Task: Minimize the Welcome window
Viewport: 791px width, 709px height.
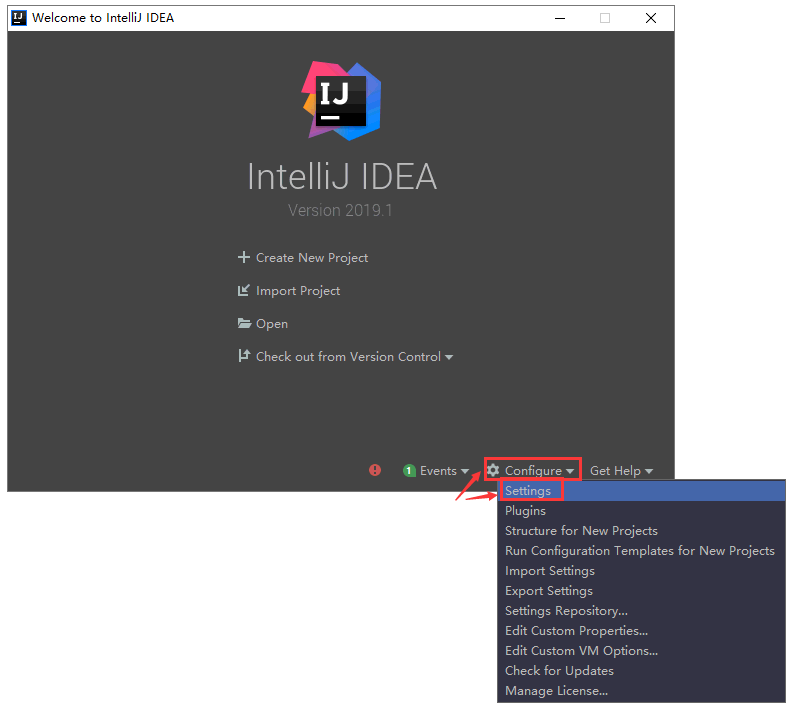Action: pyautogui.click(x=559, y=18)
